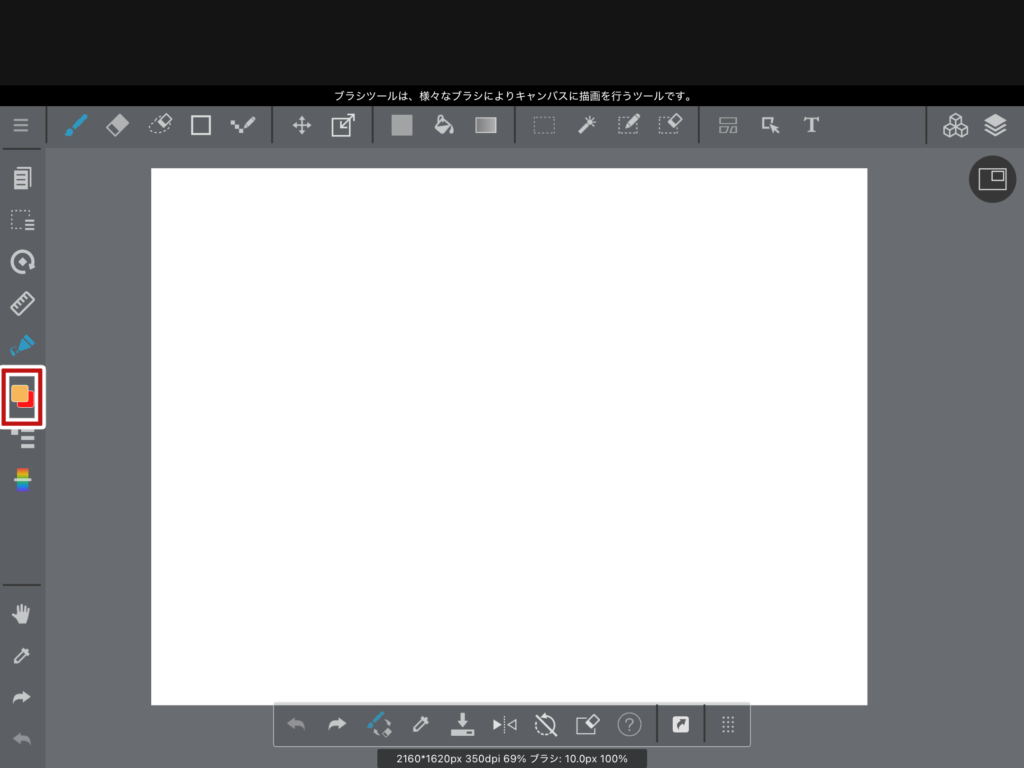Select the Brush tool in top toolbar
The height and width of the screenshot is (768, 1024).
click(x=76, y=125)
